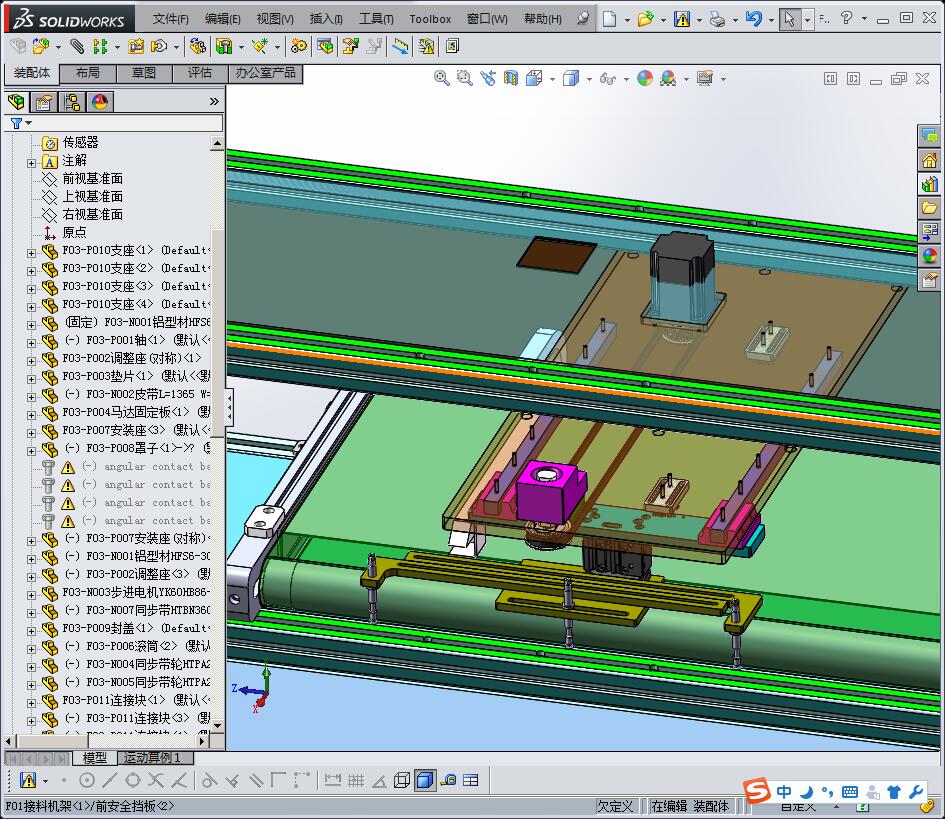This screenshot has height=819, width=945.
Task: Click the New document icon
Action: 609,19
